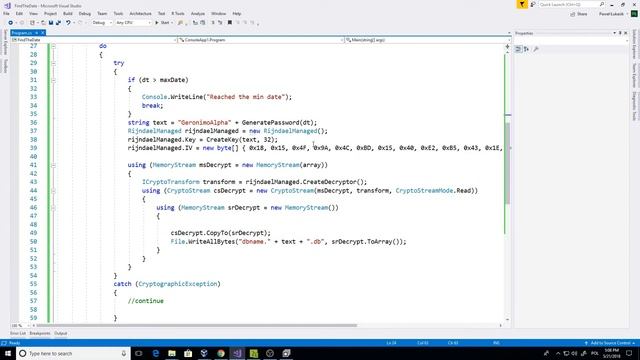Collapse the using block at line 41

tap(53, 165)
